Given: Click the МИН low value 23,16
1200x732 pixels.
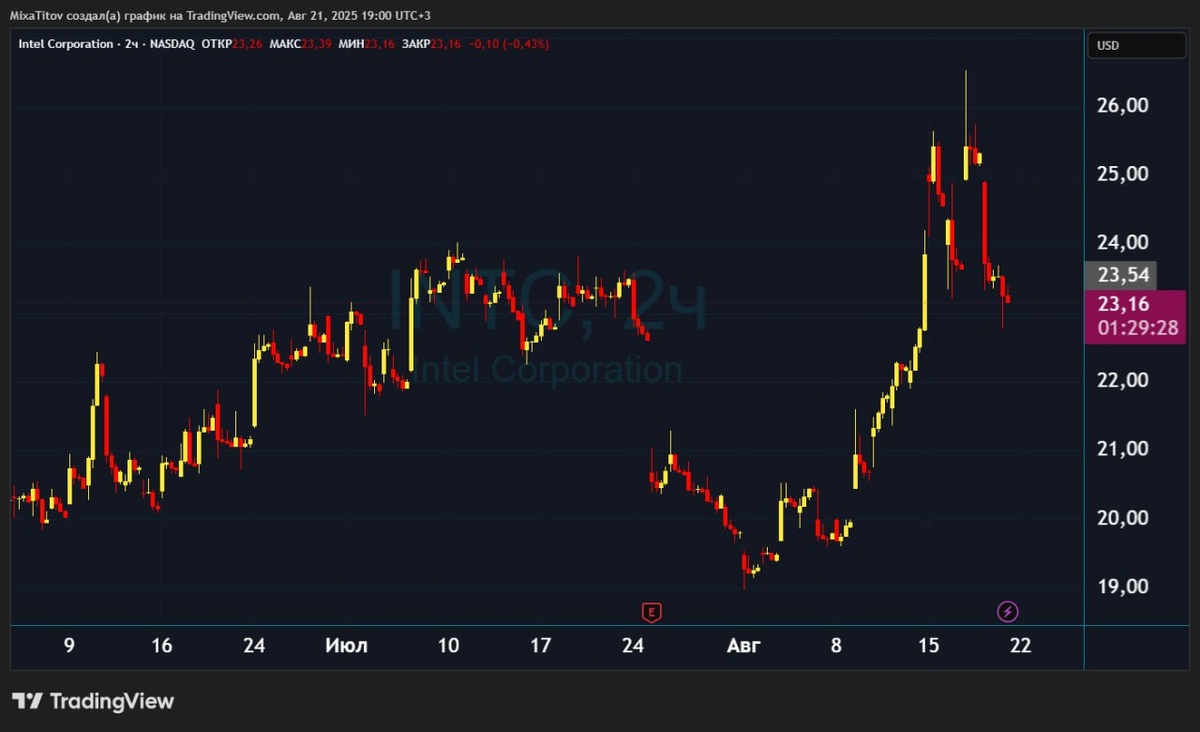Looking at the screenshot, I should [379, 44].
